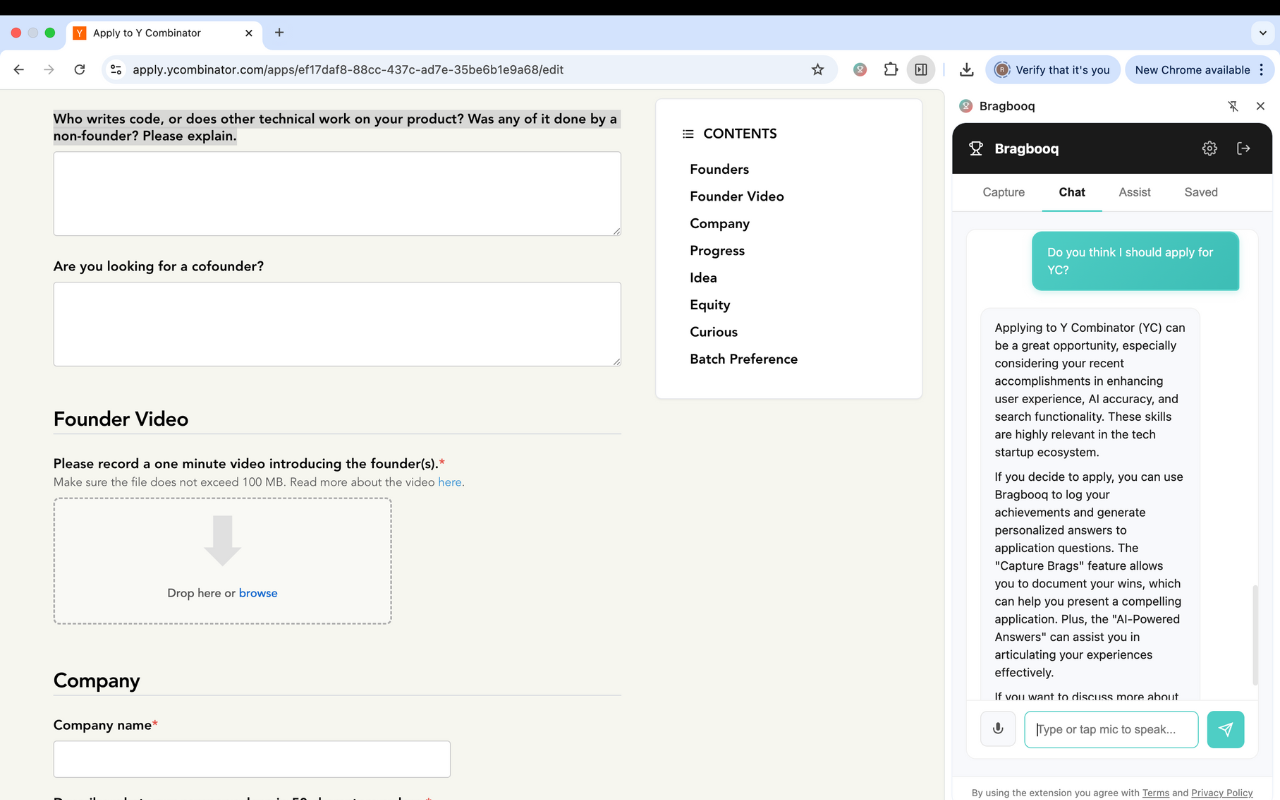Click the Bragbooq panel title icon
Image resolution: width=1280 pixels, height=800 pixels.
tap(965, 106)
